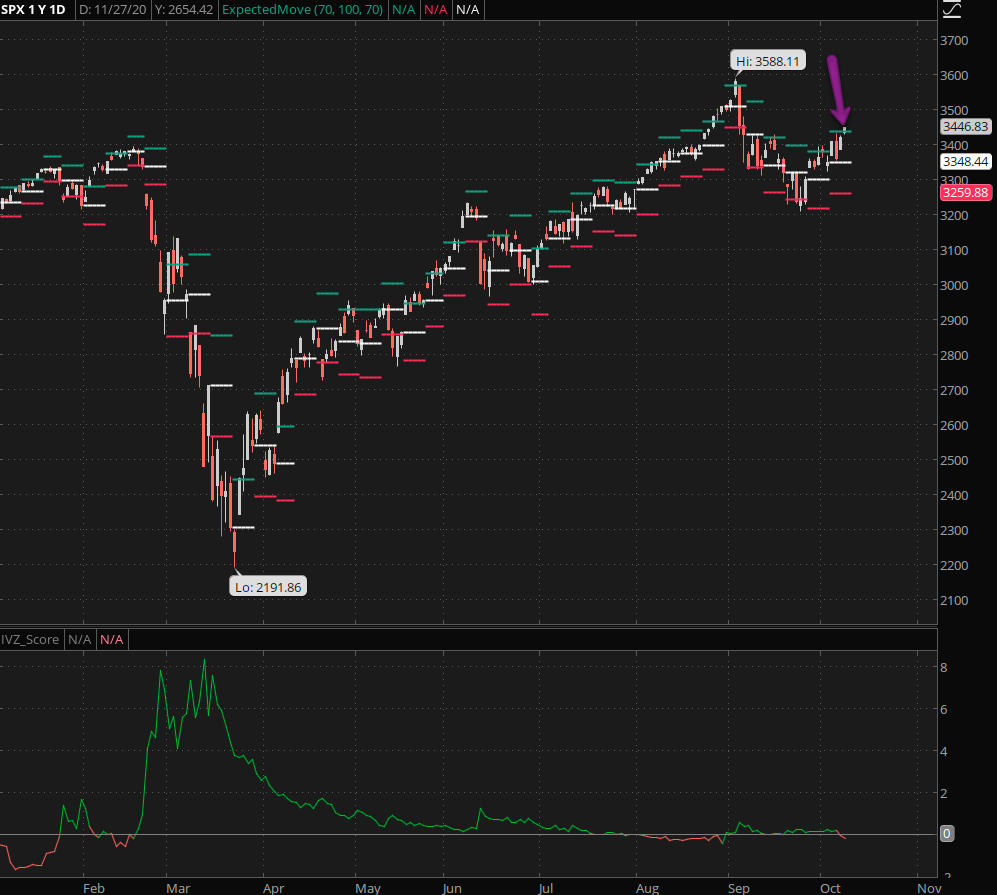Click the Aug label on time axis
Viewport: 997px width, 895px height.
(x=647, y=888)
